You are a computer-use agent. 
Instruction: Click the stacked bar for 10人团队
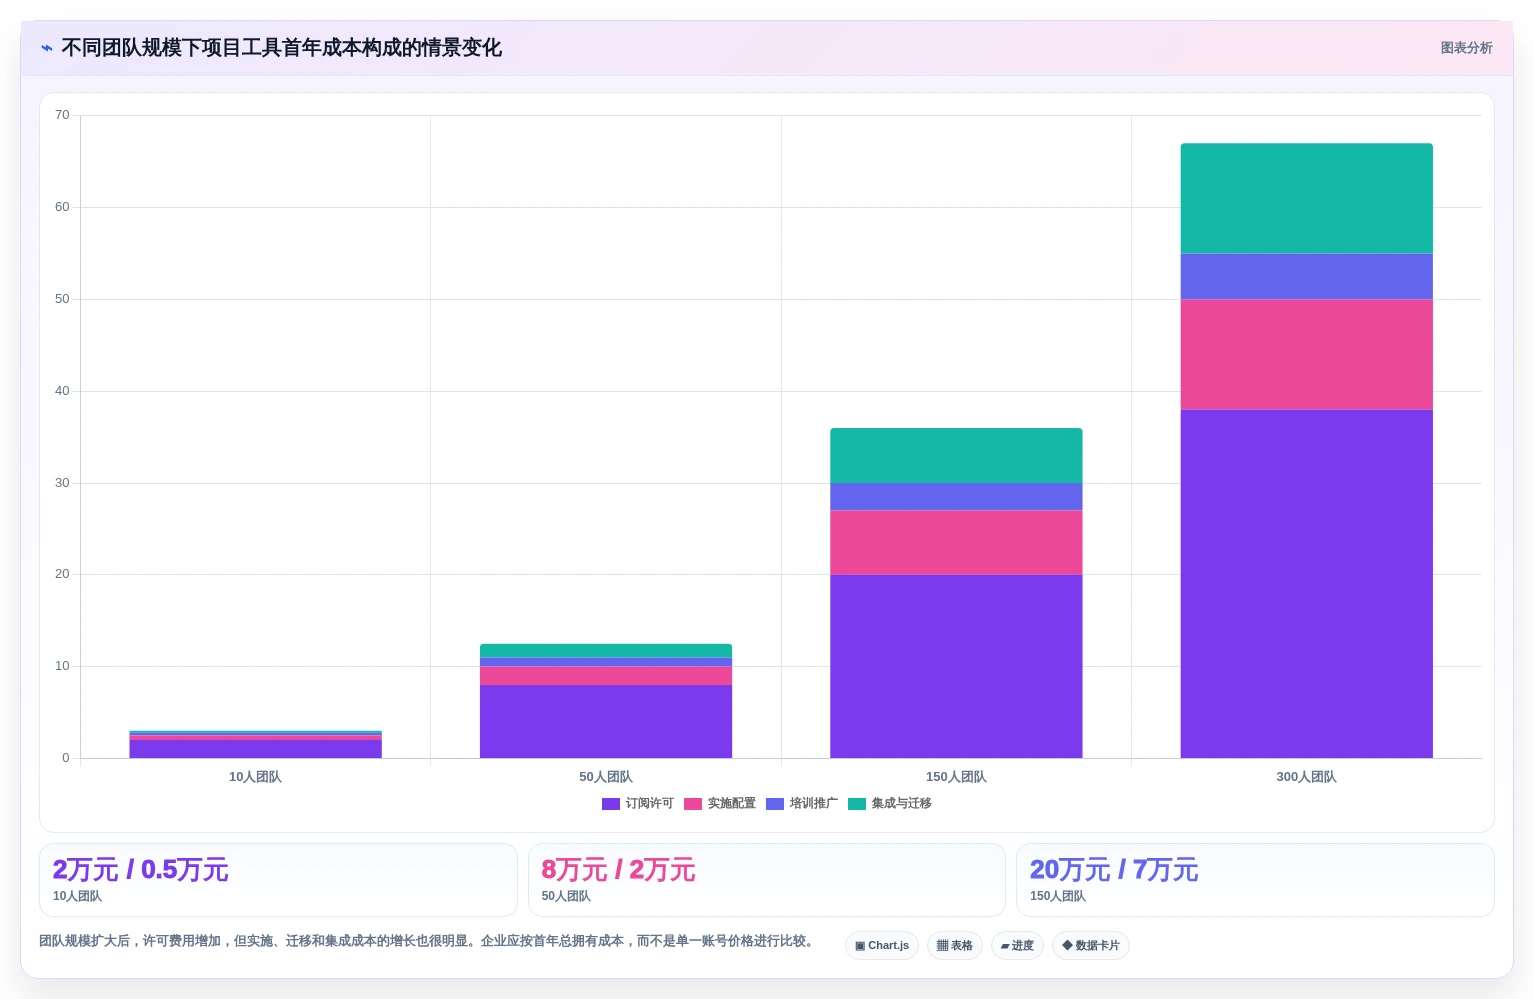tap(255, 745)
